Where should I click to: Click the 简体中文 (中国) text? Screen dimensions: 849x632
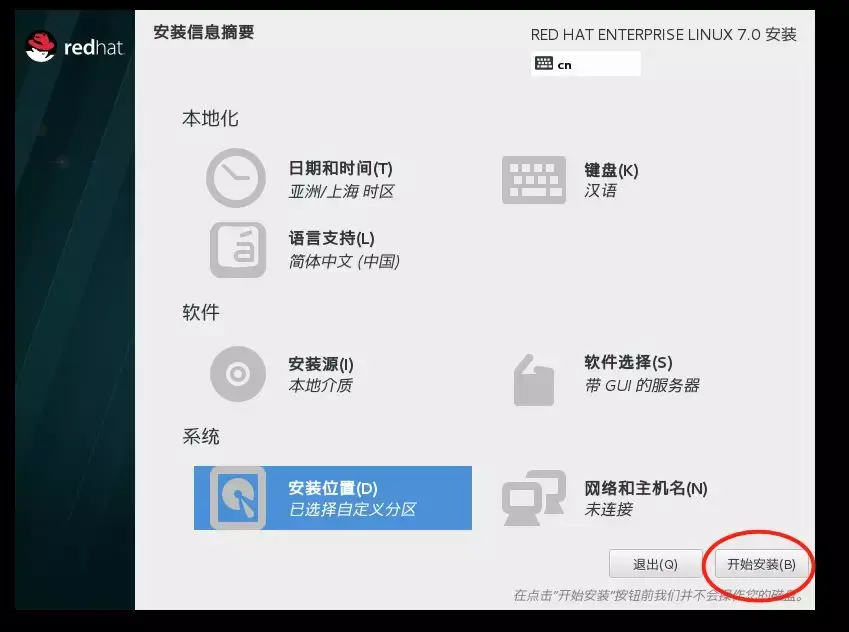(x=344, y=262)
